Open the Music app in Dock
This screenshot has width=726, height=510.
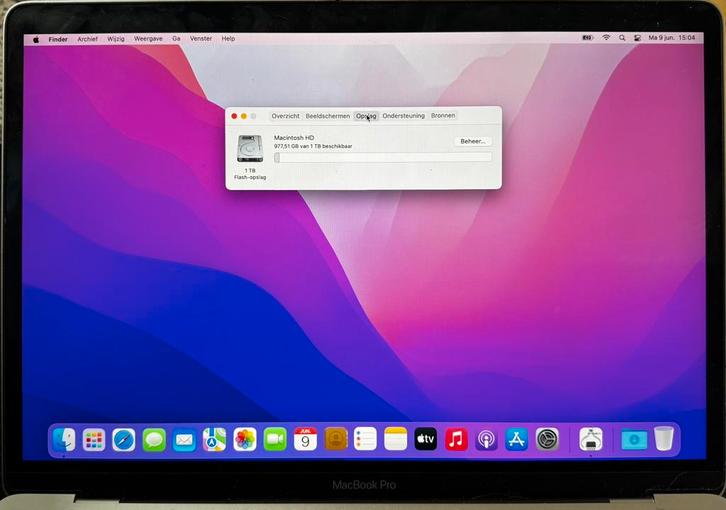tap(456, 439)
